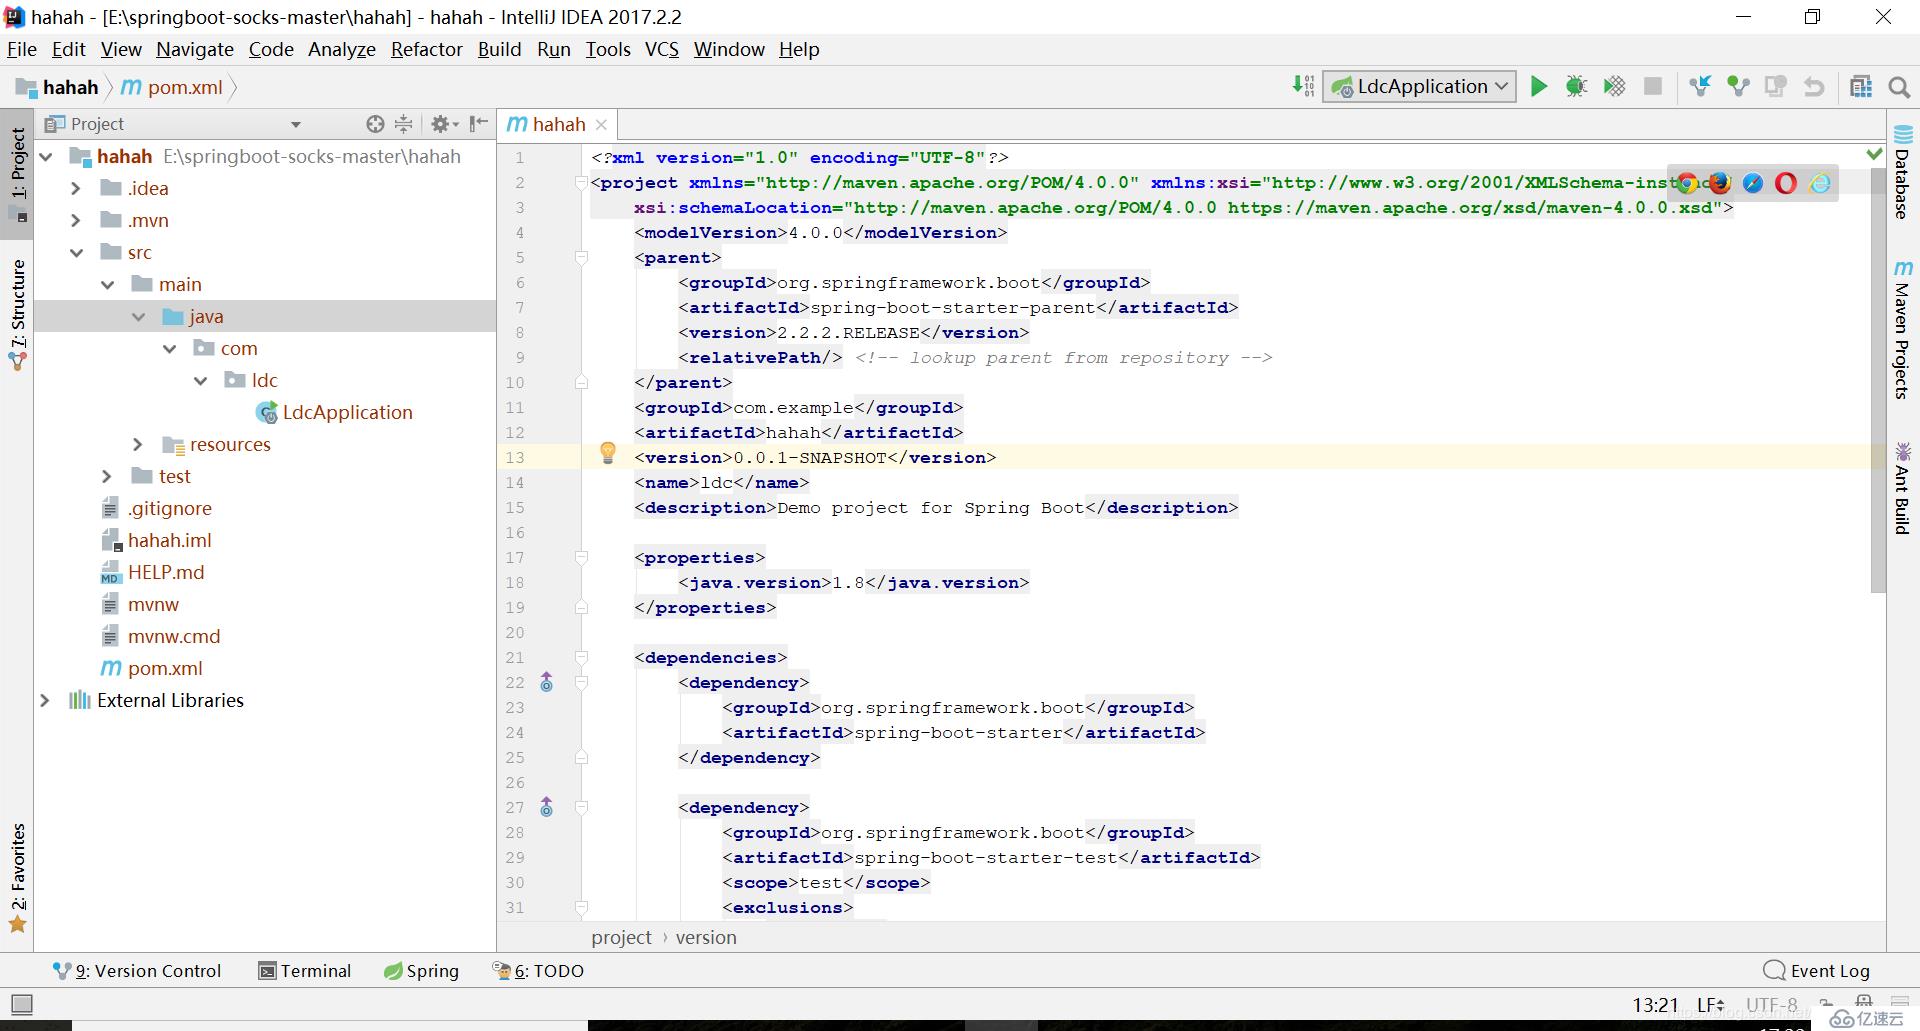Toggle the 1: Project tool window
The image size is (1920, 1031).
coord(17,174)
